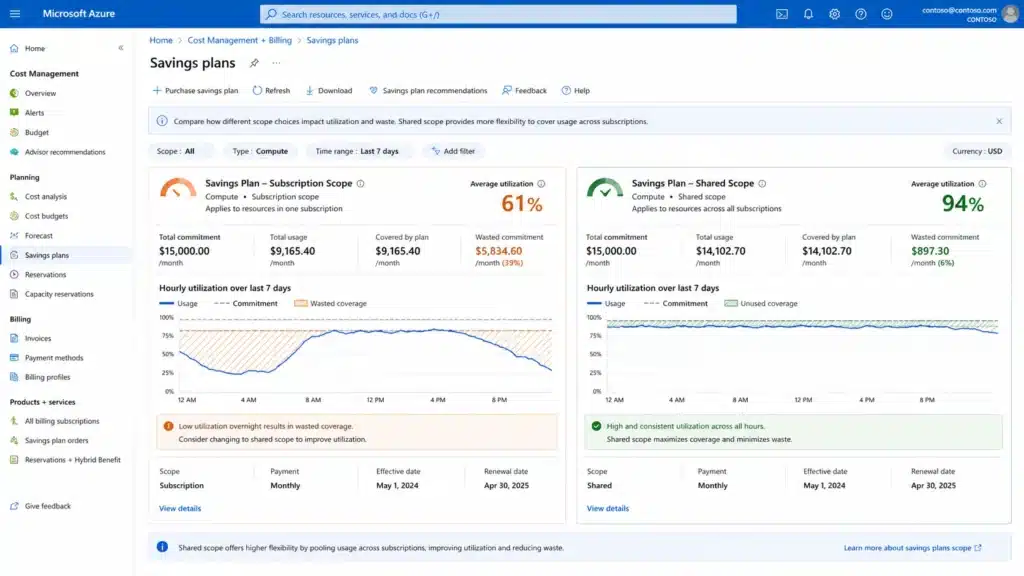Pin the Savings plans page

click(x=254, y=63)
